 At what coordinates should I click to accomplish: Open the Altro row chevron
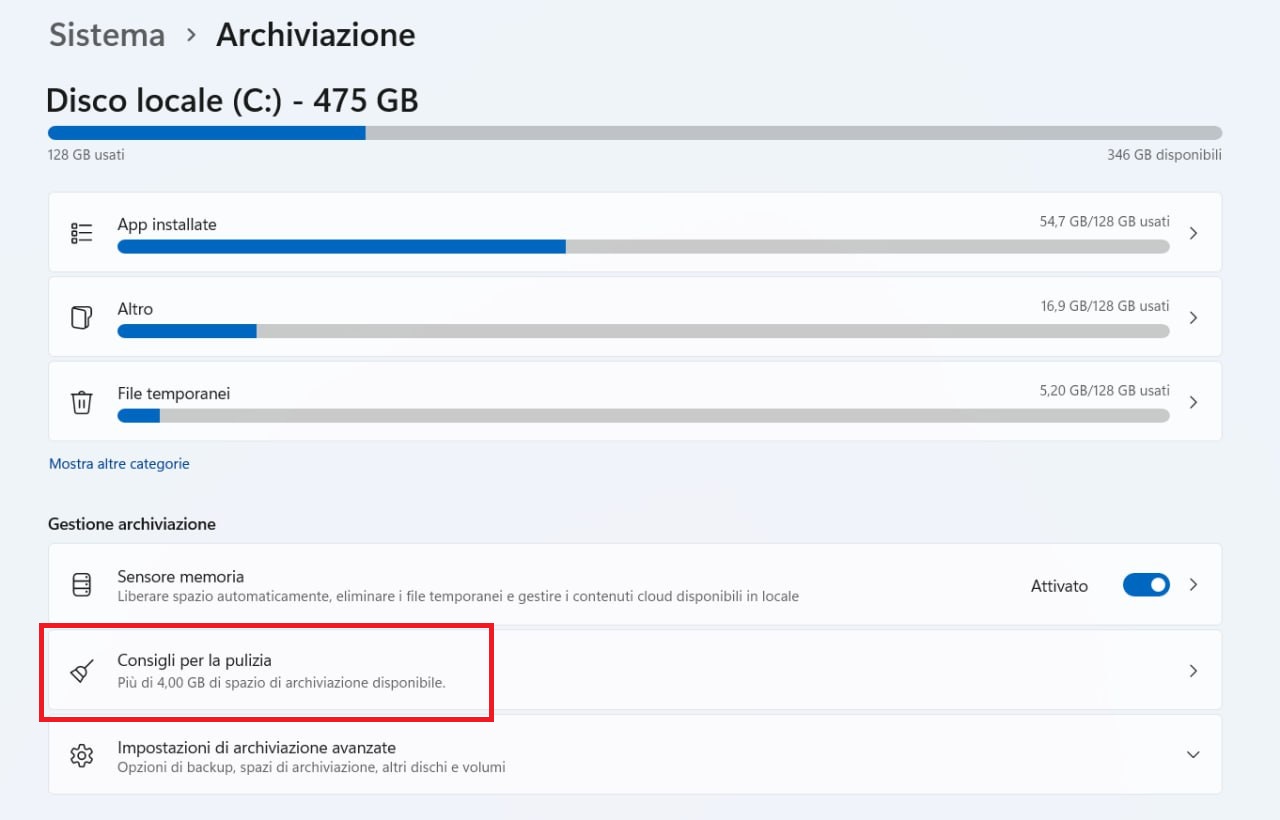1193,318
